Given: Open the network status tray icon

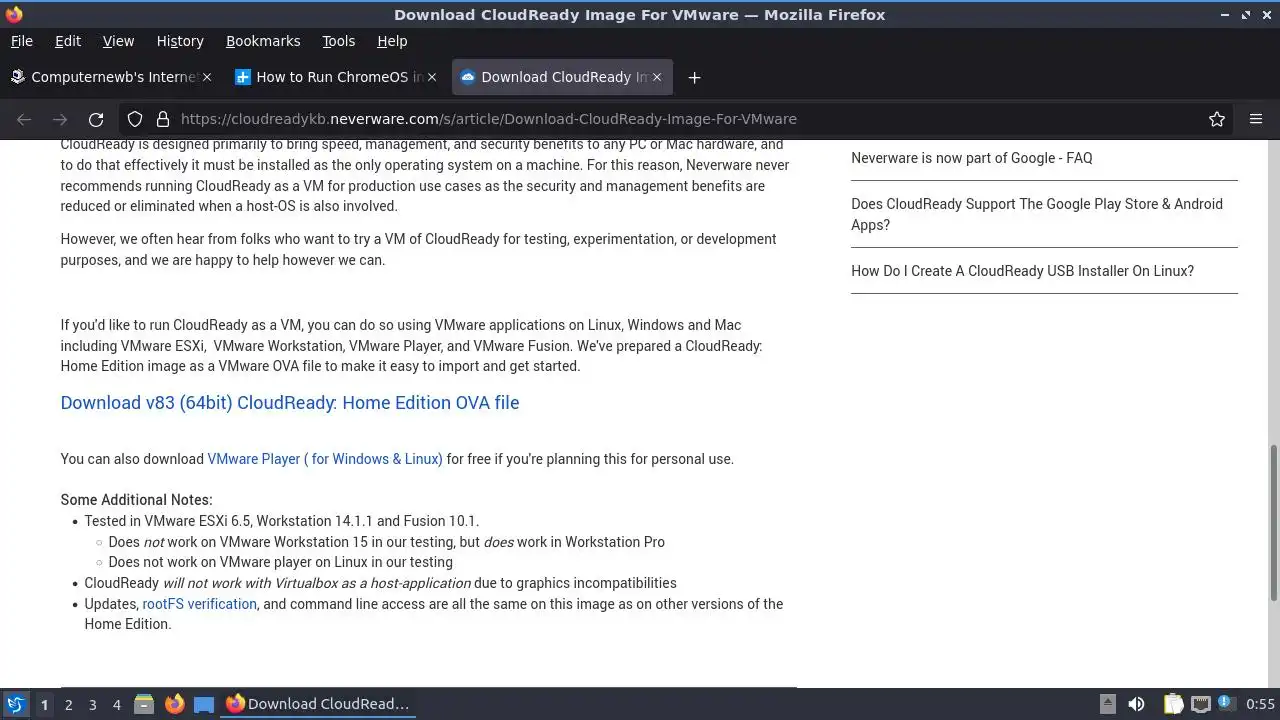Looking at the screenshot, I should click(1200, 704).
